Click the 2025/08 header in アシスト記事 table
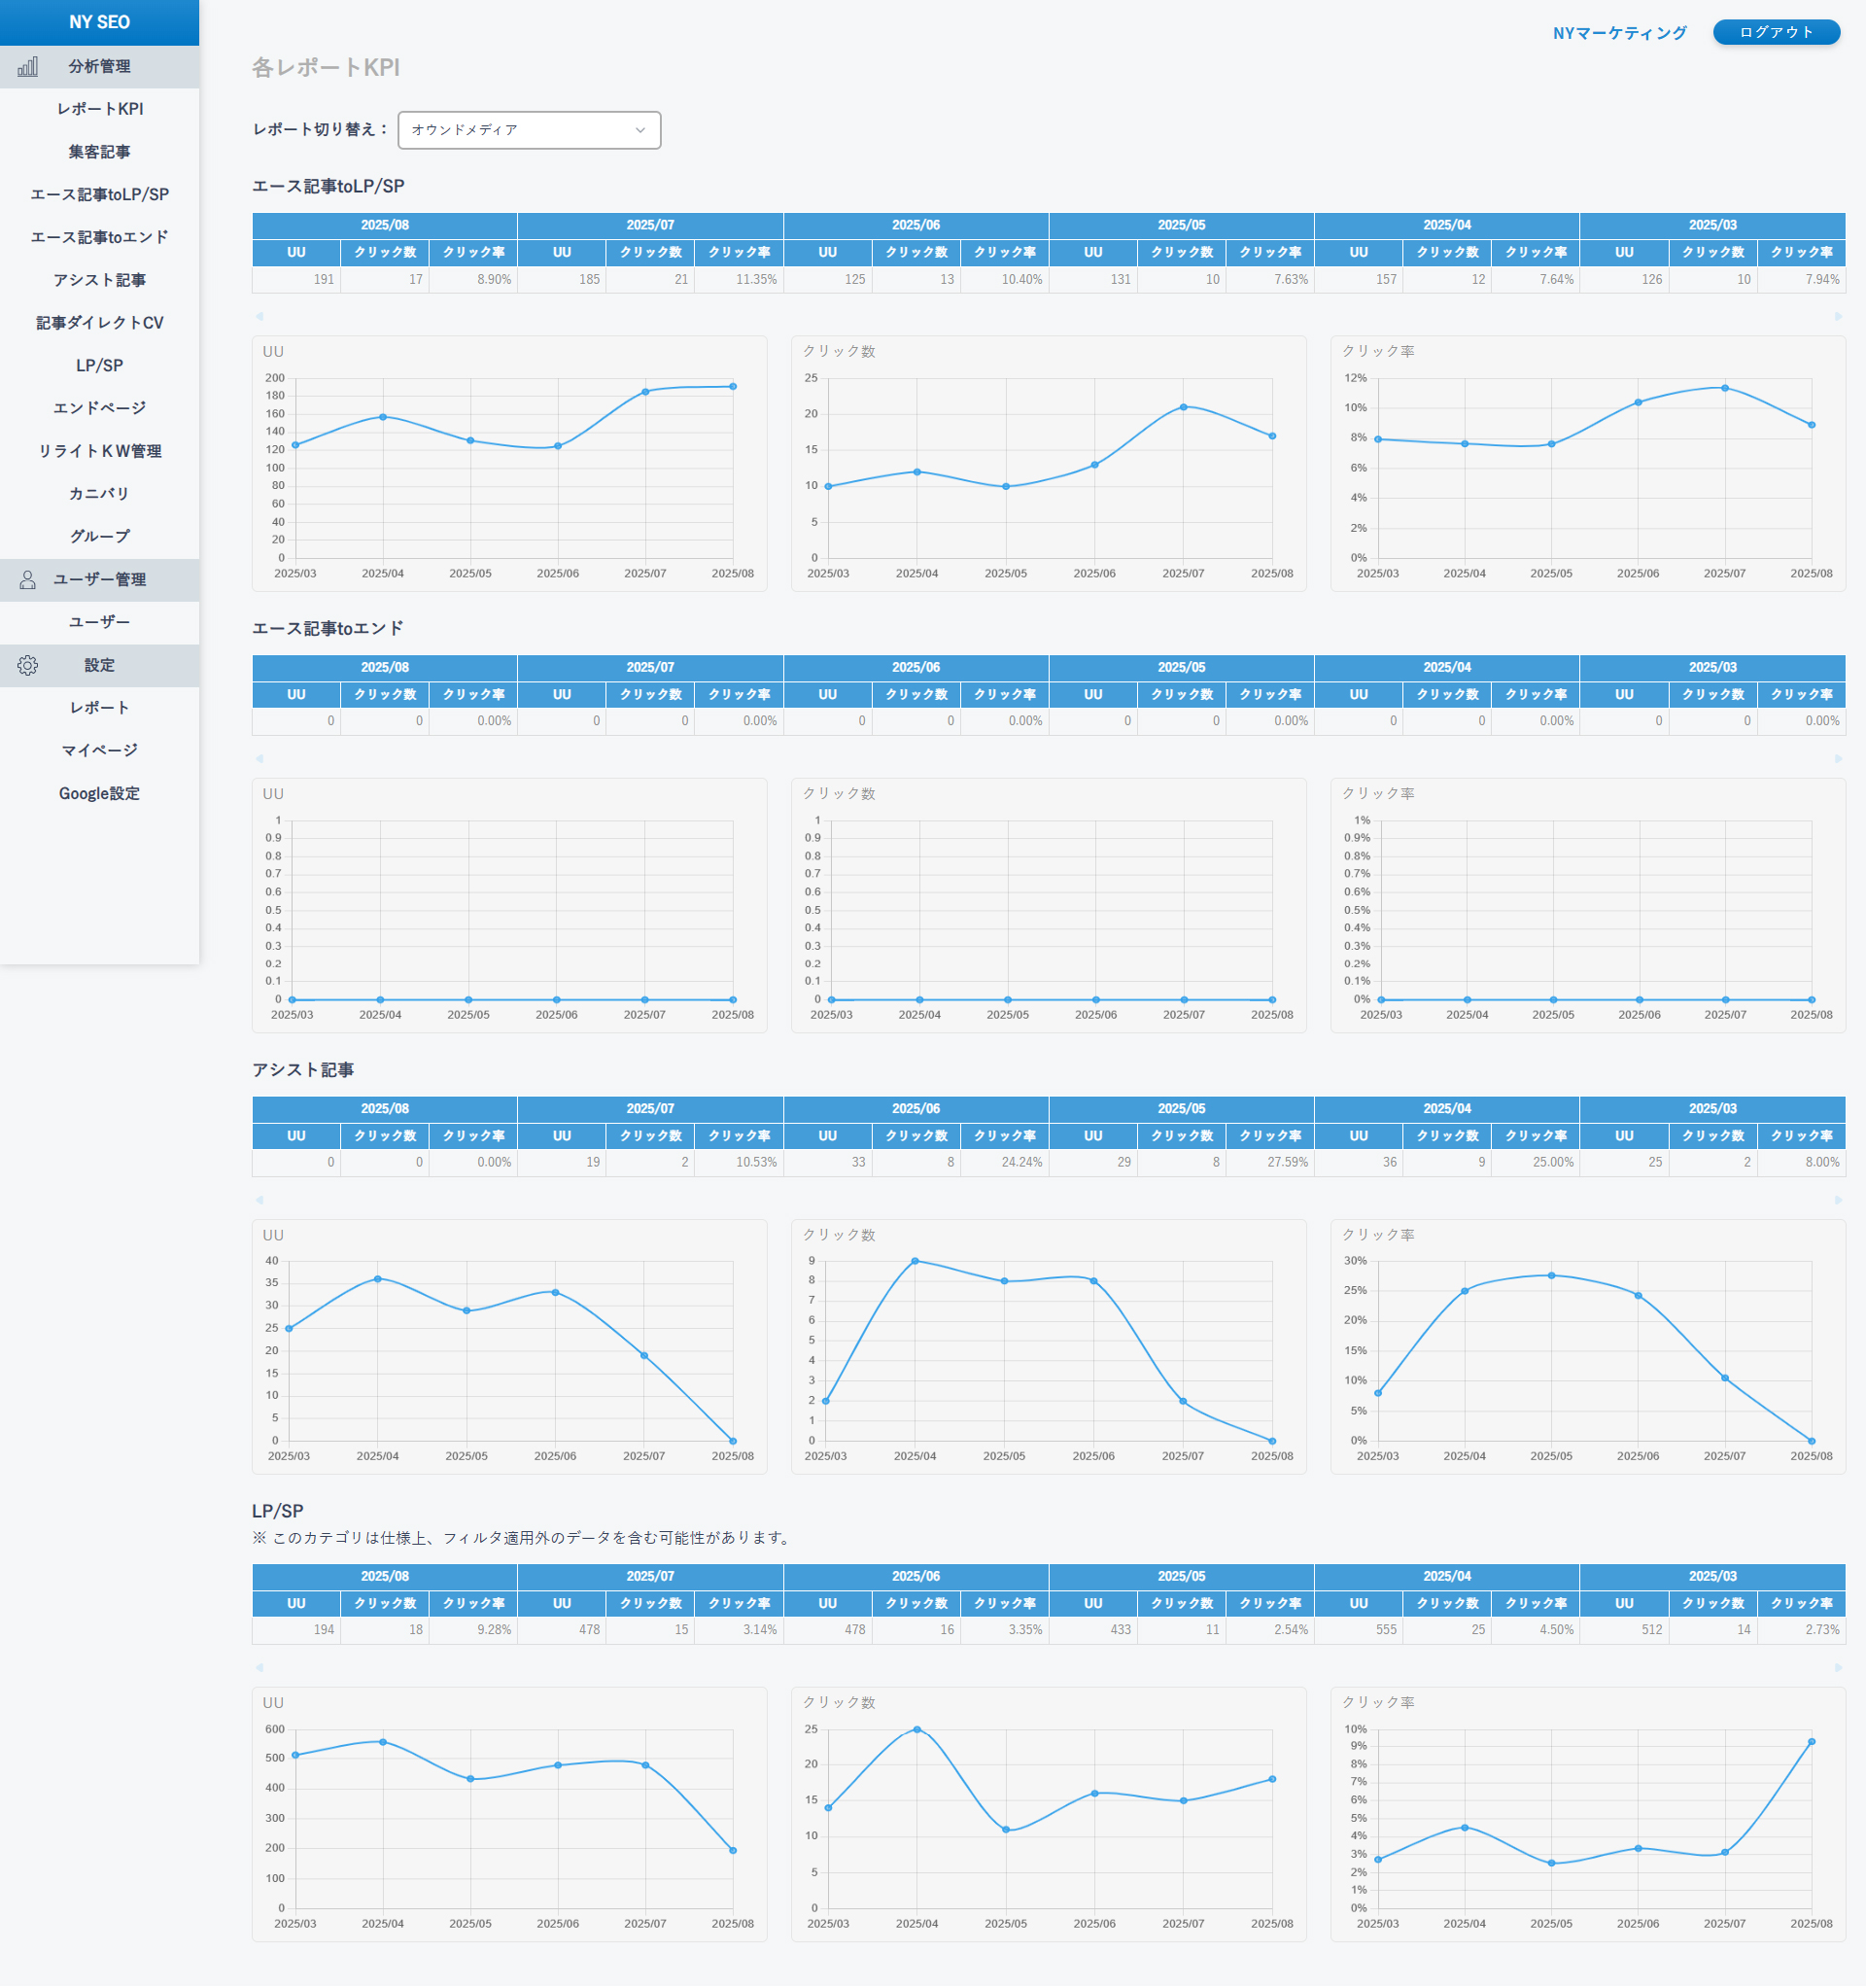This screenshot has height=1988, width=1866. [x=384, y=1108]
